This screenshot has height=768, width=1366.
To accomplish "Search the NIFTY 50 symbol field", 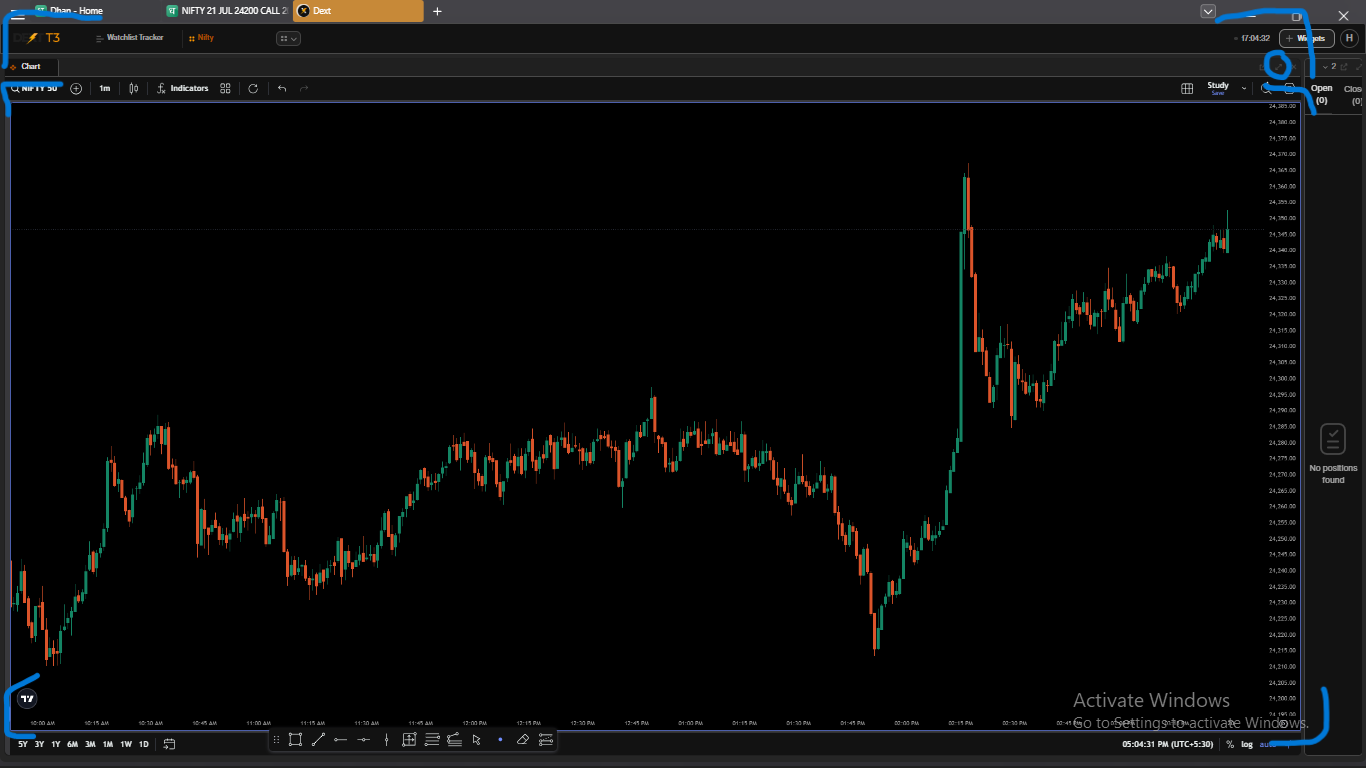I will [x=35, y=88].
